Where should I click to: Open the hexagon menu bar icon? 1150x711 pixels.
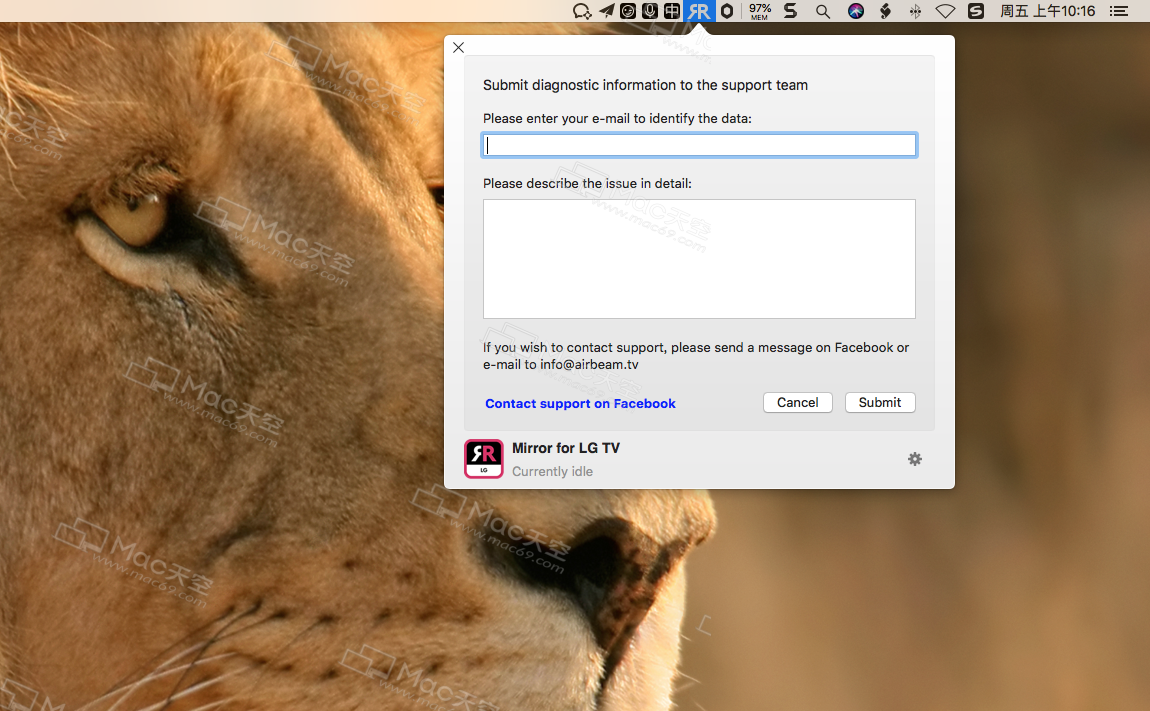coord(727,11)
